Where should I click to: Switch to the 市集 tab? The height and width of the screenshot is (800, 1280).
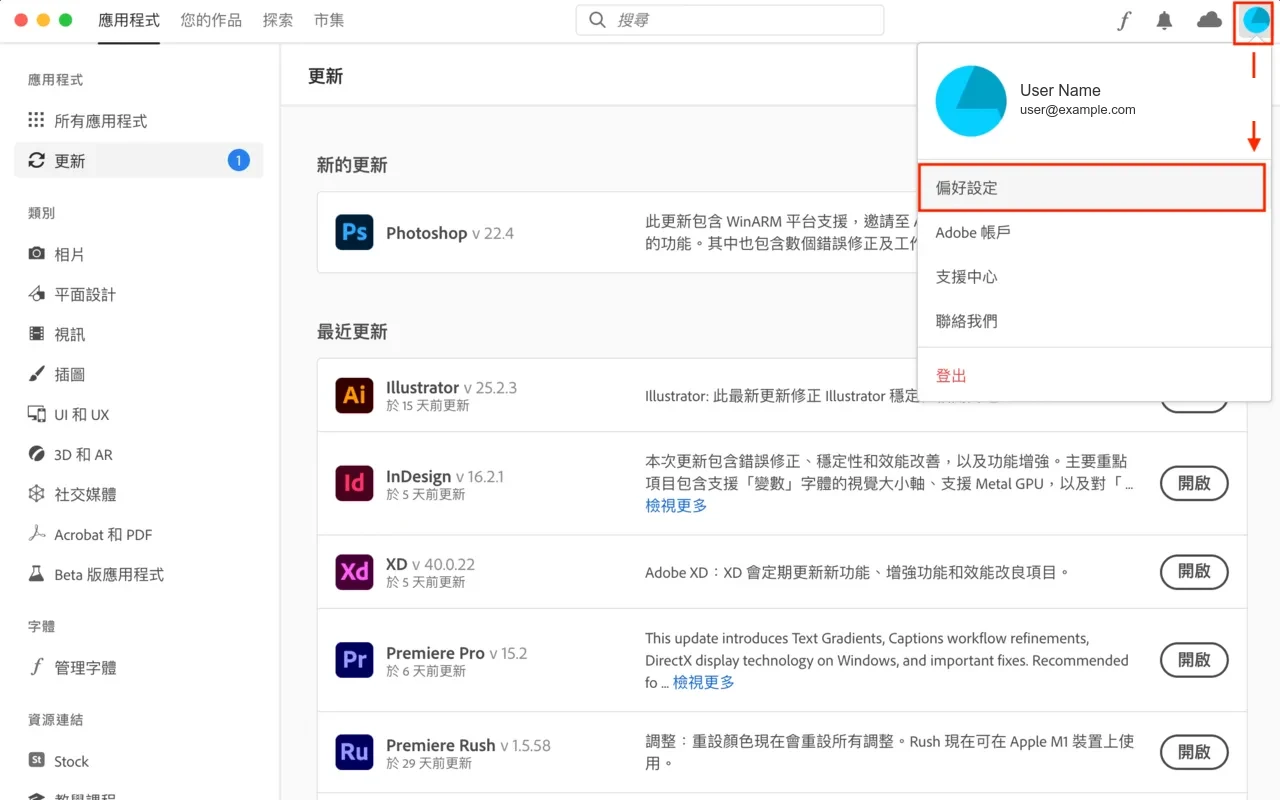[329, 20]
